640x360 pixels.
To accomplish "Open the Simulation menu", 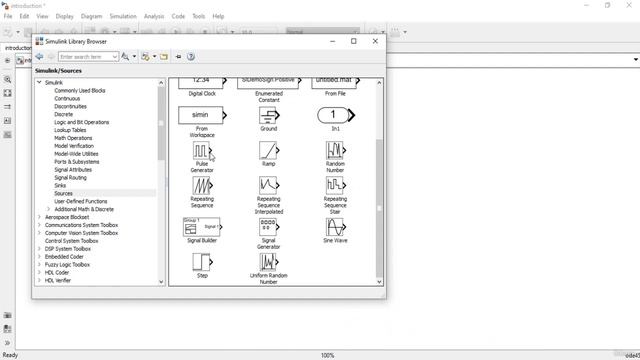I will coord(123,16).
